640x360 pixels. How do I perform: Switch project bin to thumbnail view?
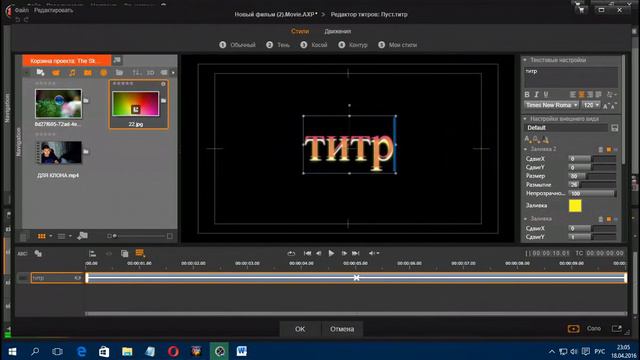click(42, 236)
